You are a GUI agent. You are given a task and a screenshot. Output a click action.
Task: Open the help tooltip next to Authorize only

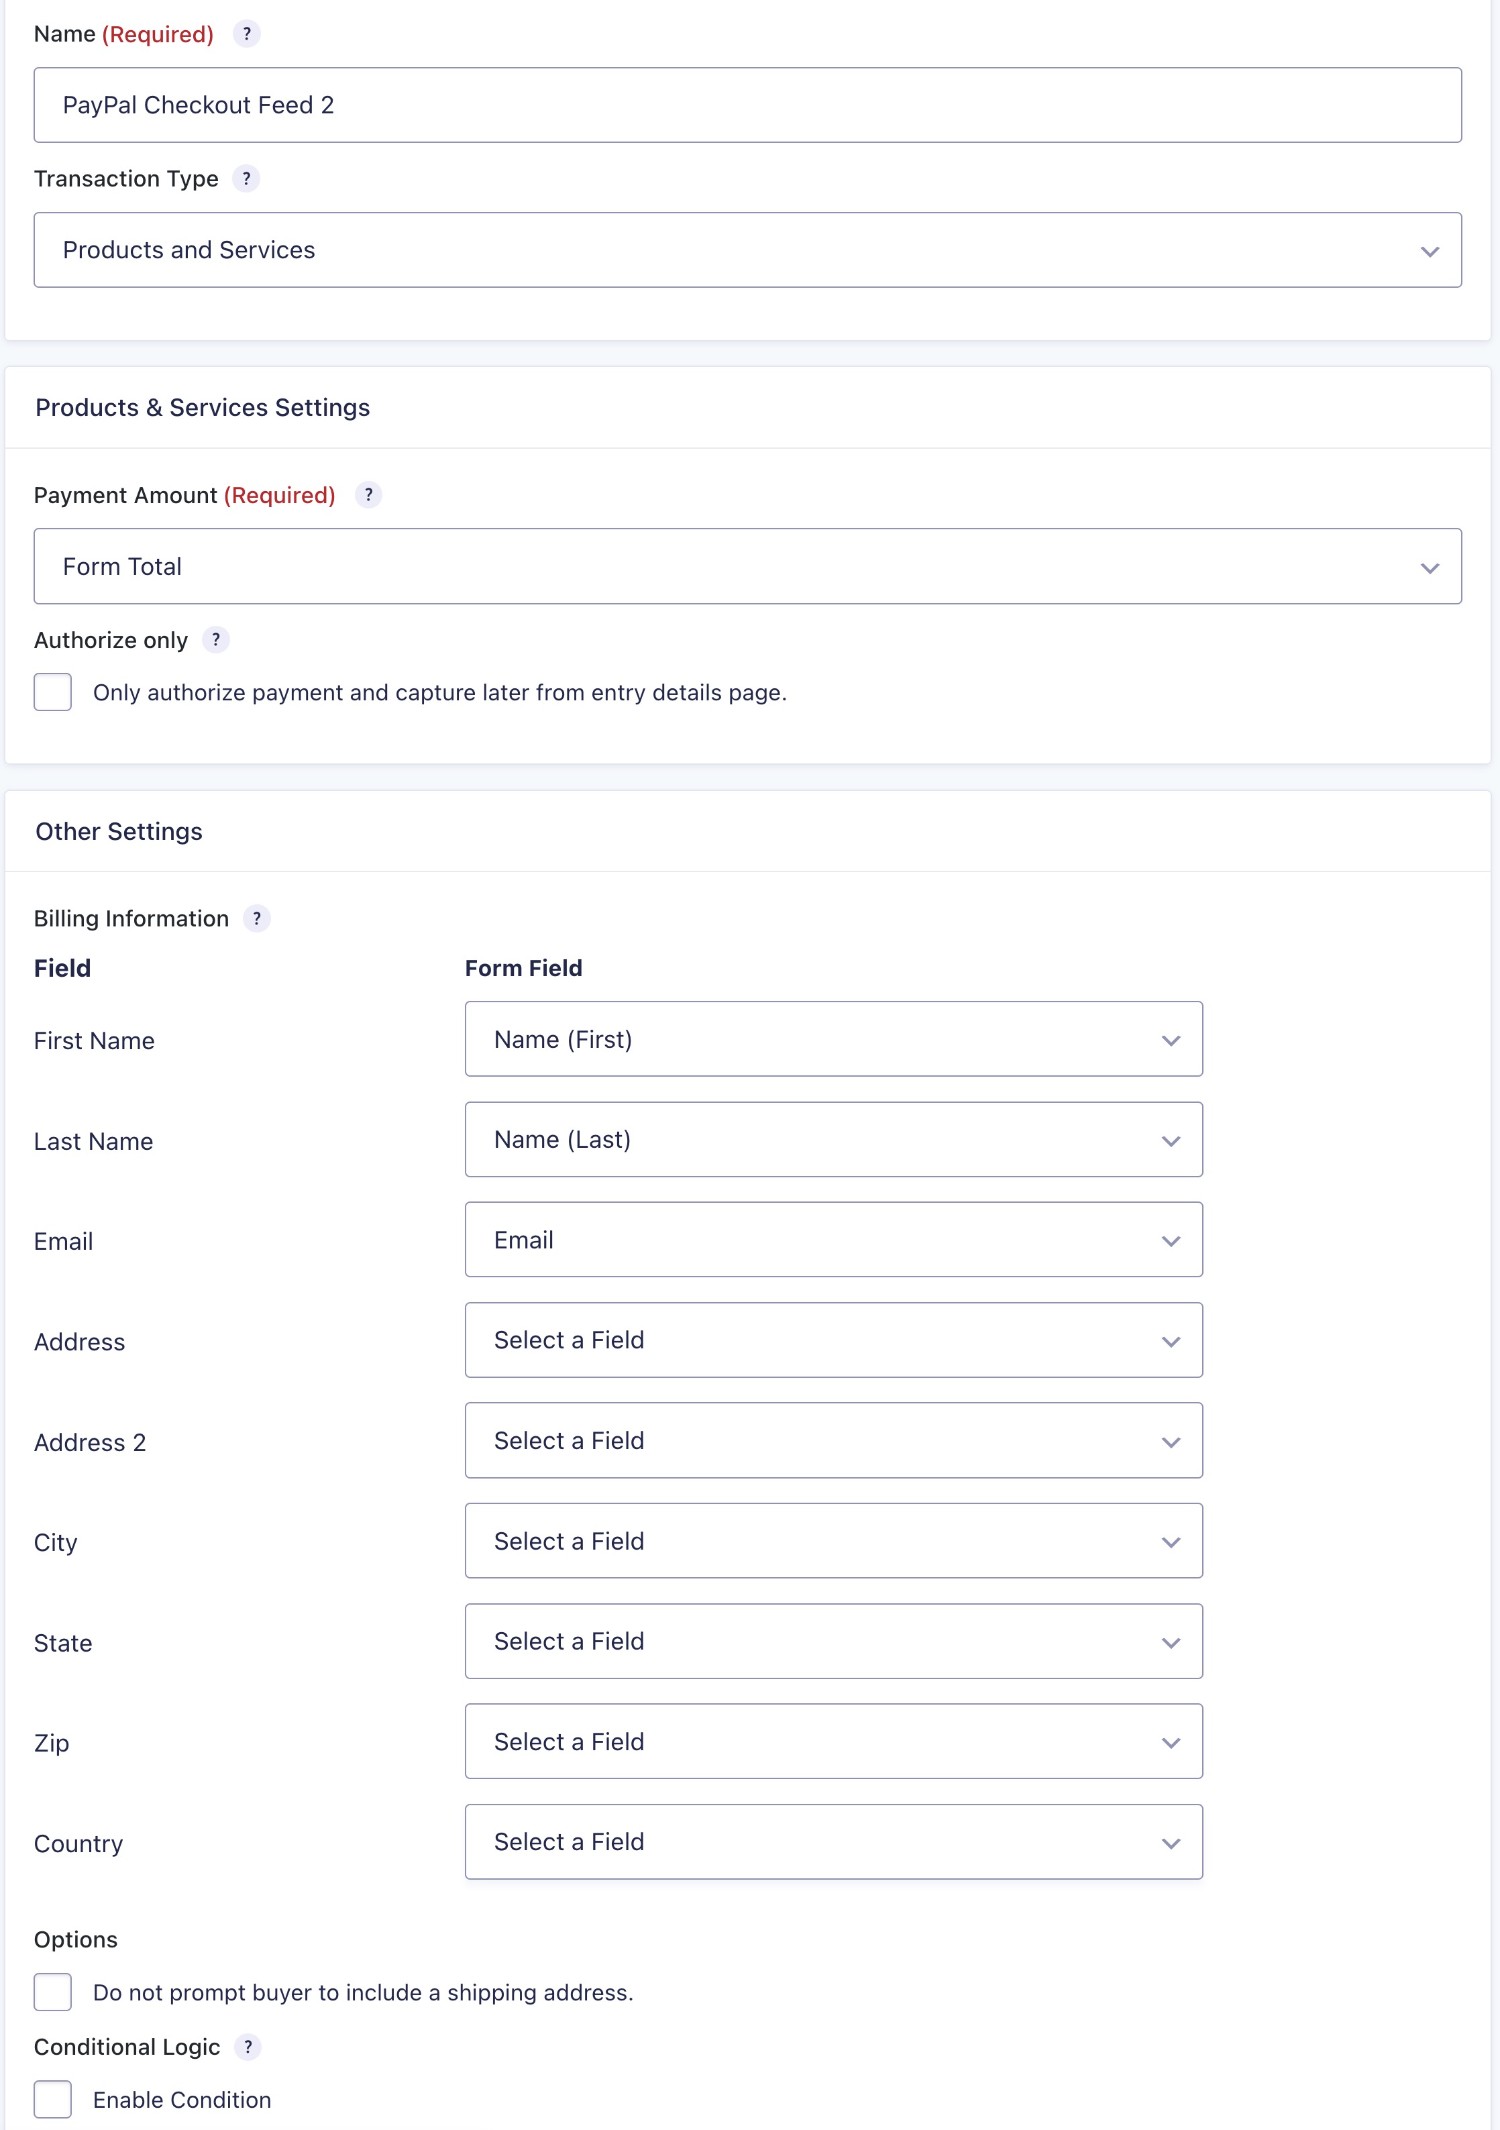(216, 640)
